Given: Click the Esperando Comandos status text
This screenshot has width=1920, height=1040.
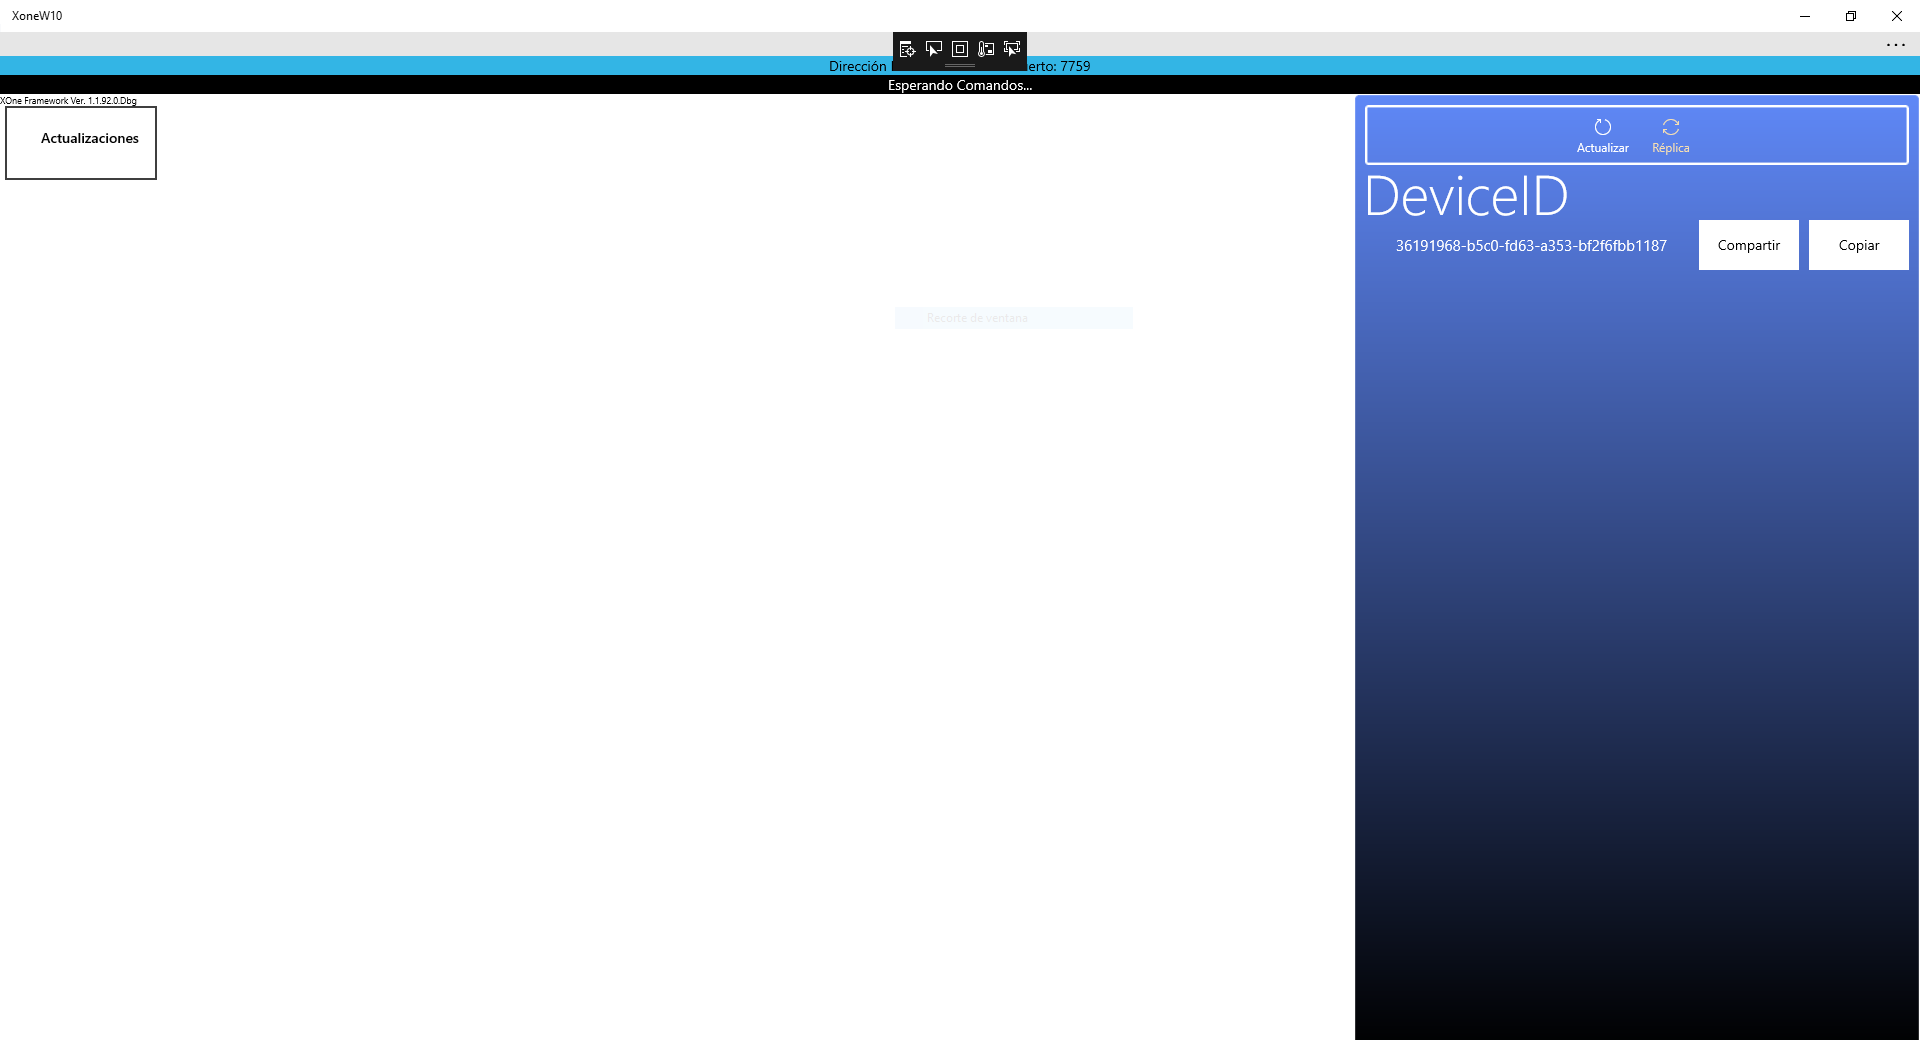Looking at the screenshot, I should [960, 85].
